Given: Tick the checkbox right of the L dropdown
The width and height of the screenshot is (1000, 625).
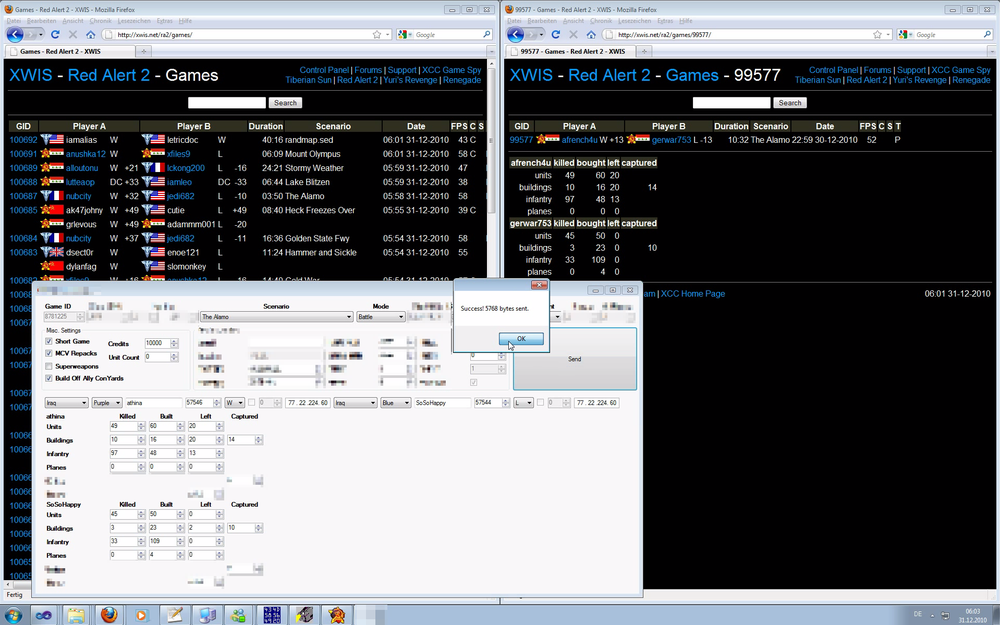Looking at the screenshot, I should pyautogui.click(x=541, y=402).
